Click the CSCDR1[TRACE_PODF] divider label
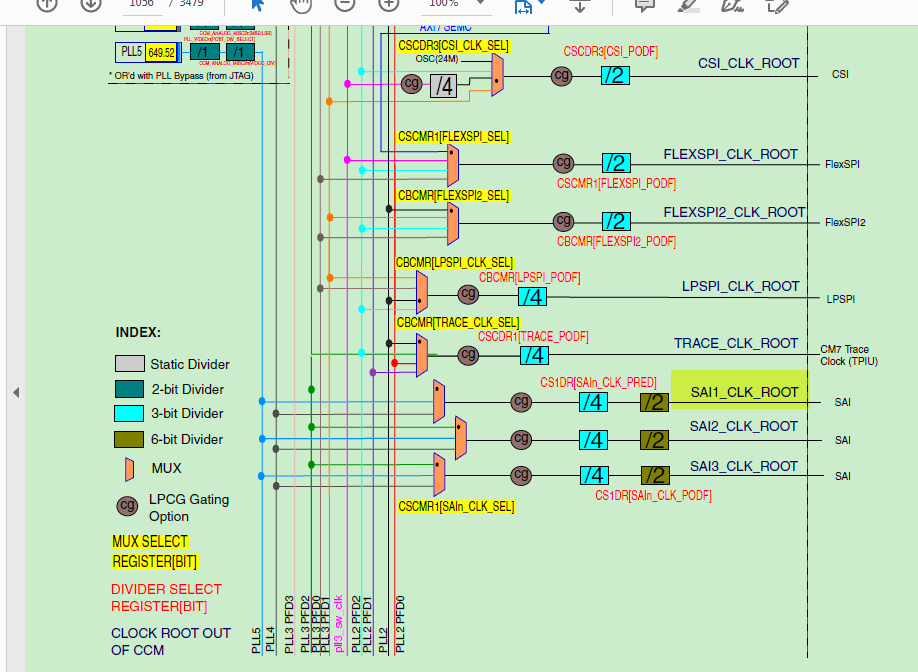The image size is (918, 672). 533,337
